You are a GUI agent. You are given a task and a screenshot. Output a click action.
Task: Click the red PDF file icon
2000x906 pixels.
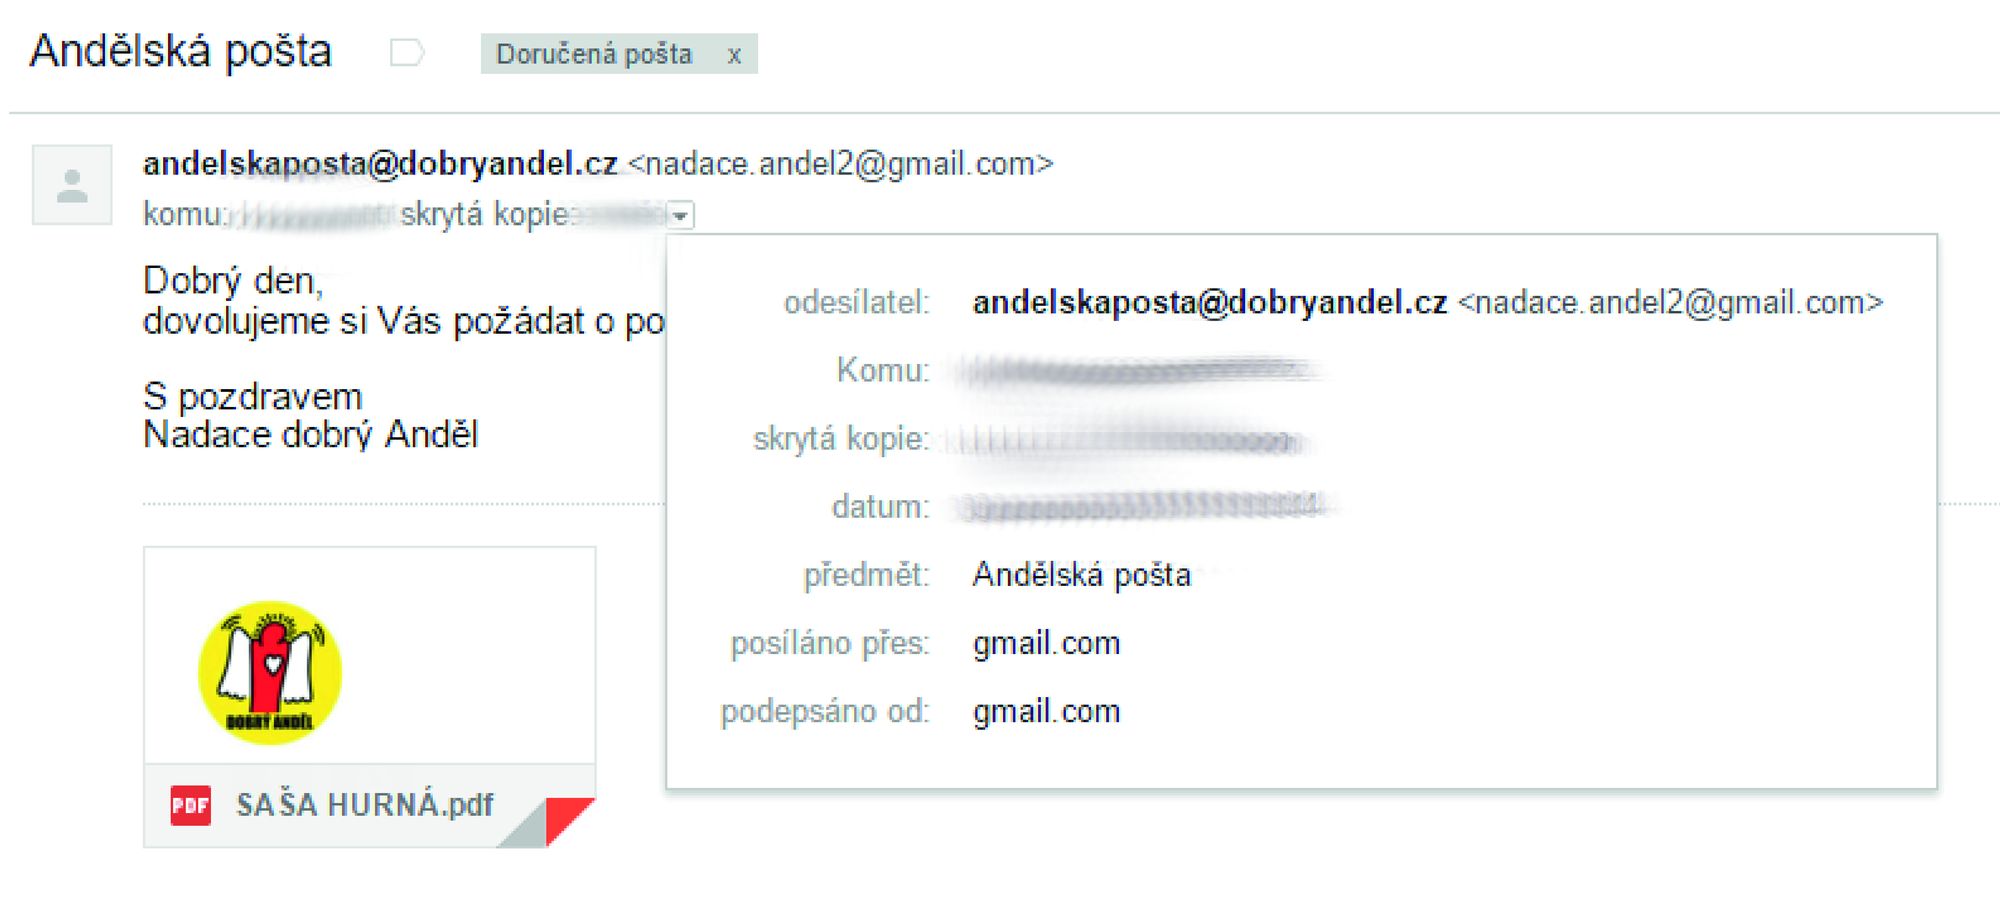pos(190,805)
